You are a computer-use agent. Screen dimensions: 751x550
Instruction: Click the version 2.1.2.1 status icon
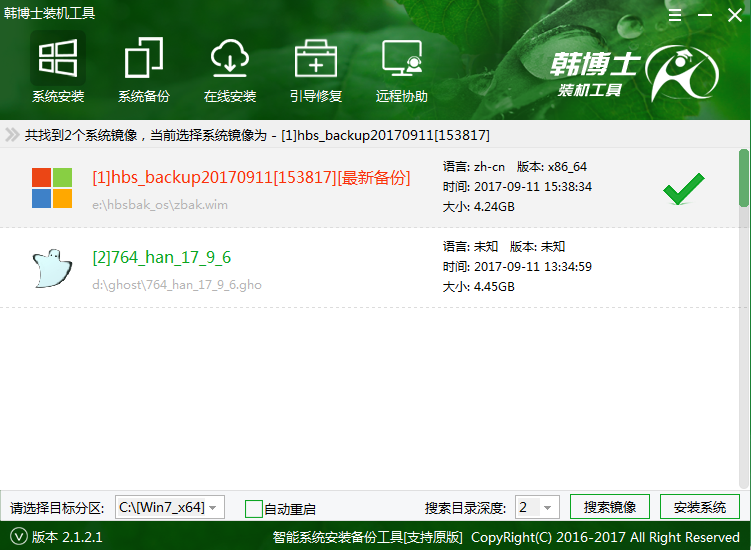click(x=20, y=537)
